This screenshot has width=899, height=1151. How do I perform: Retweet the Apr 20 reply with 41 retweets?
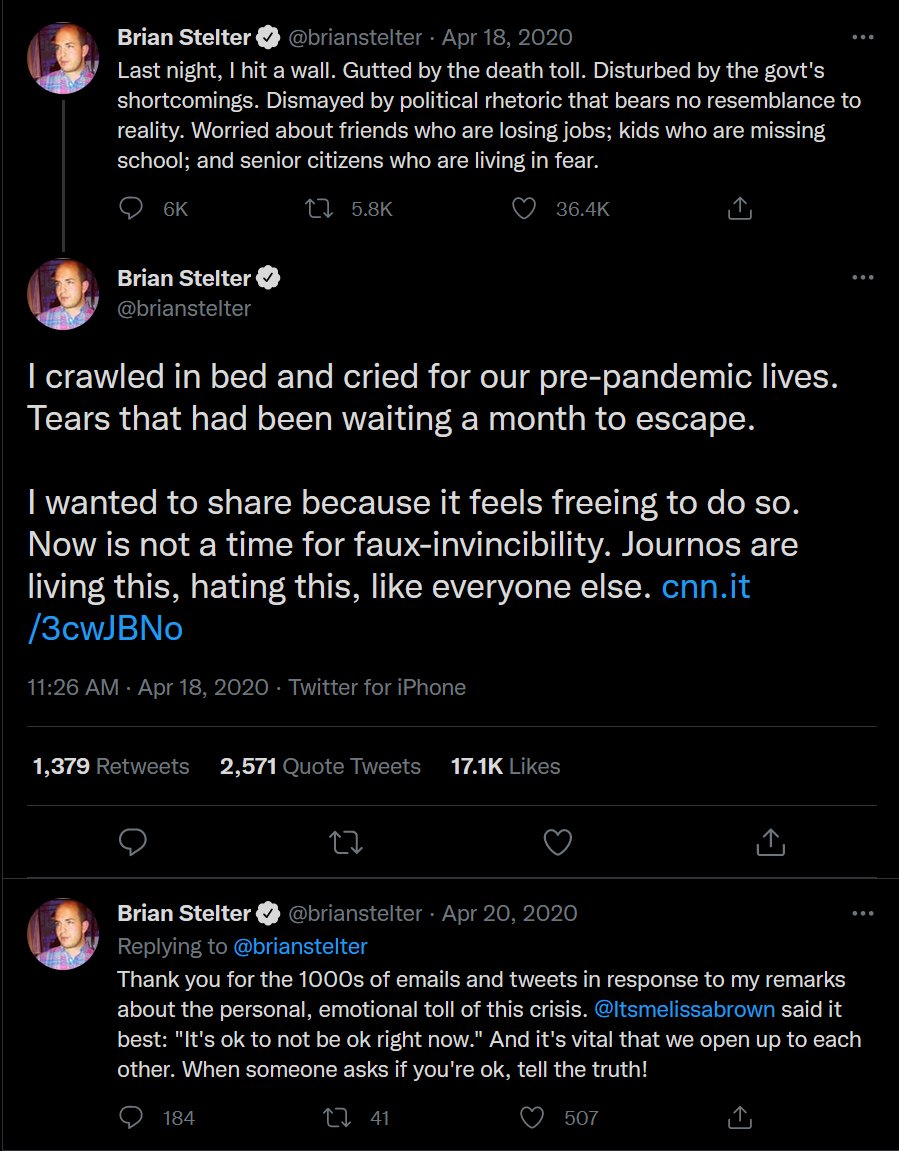338,1117
